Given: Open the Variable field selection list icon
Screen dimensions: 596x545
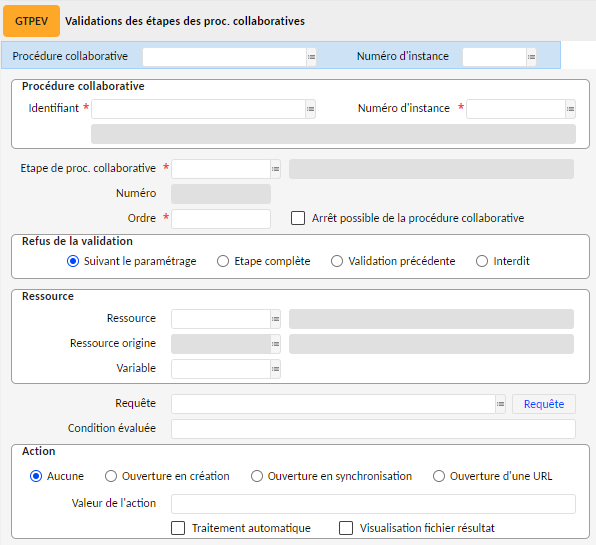Looking at the screenshot, I should pyautogui.click(x=276, y=369).
